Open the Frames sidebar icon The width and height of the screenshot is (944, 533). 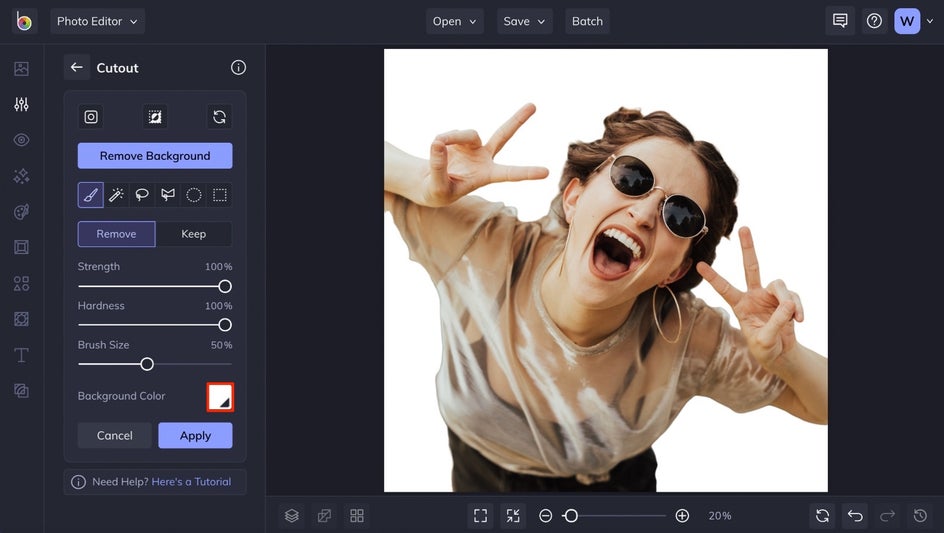click(21, 247)
